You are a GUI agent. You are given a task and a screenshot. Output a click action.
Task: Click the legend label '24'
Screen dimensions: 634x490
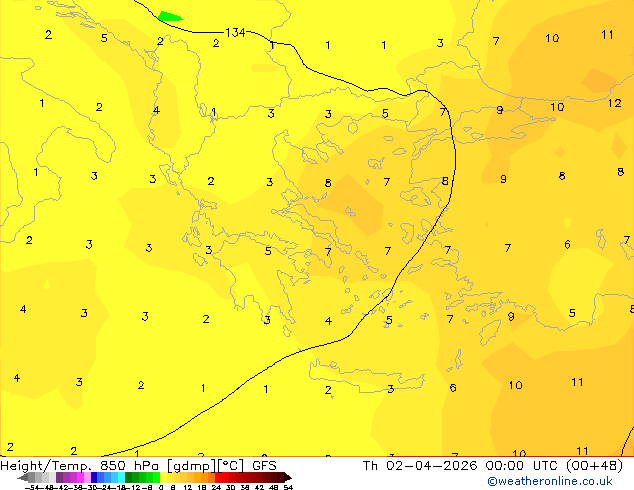point(216,488)
